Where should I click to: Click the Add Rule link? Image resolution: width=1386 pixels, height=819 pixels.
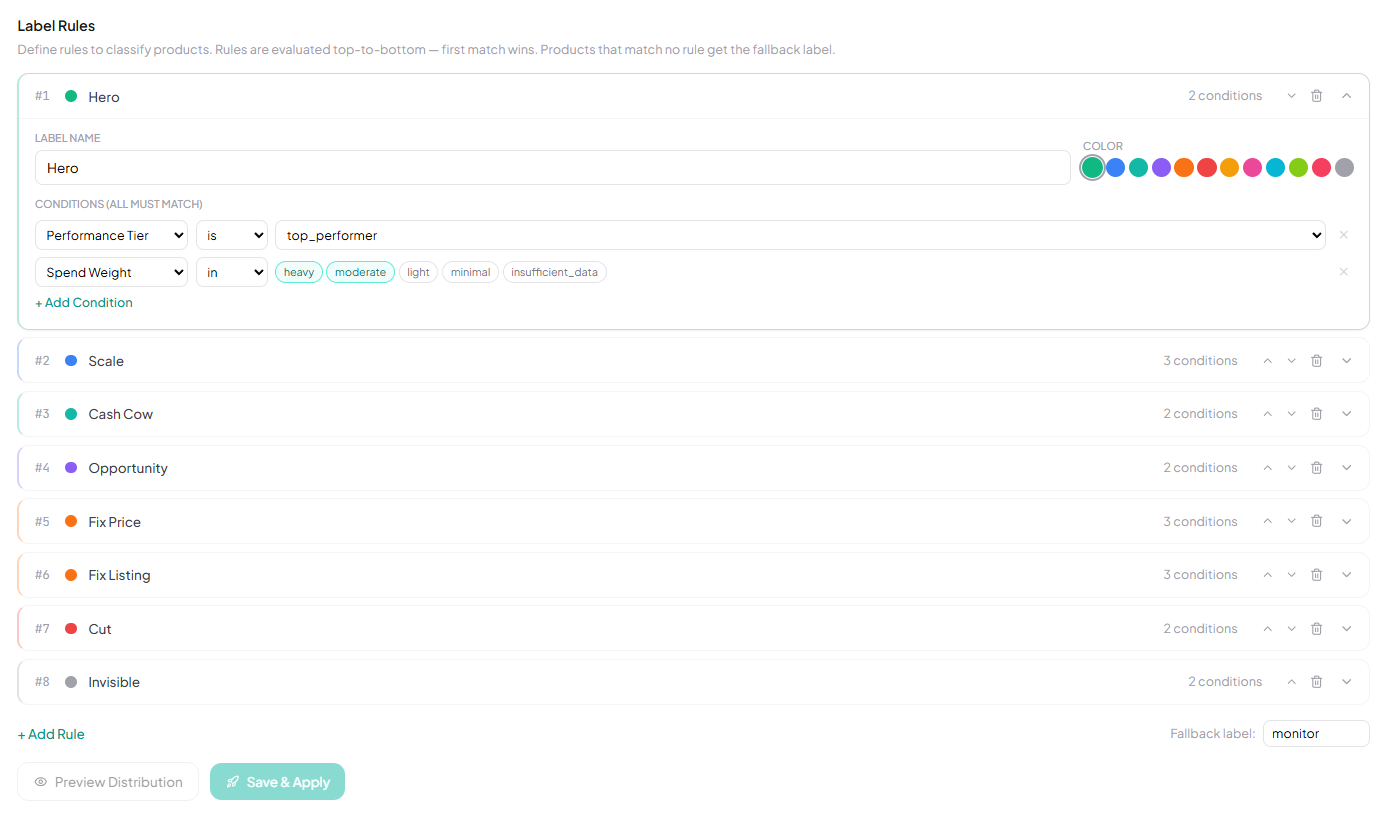click(50, 733)
